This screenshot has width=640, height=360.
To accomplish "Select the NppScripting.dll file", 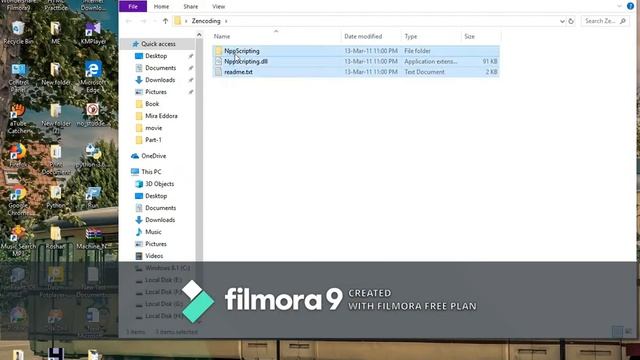I will pyautogui.click(x=356, y=61).
